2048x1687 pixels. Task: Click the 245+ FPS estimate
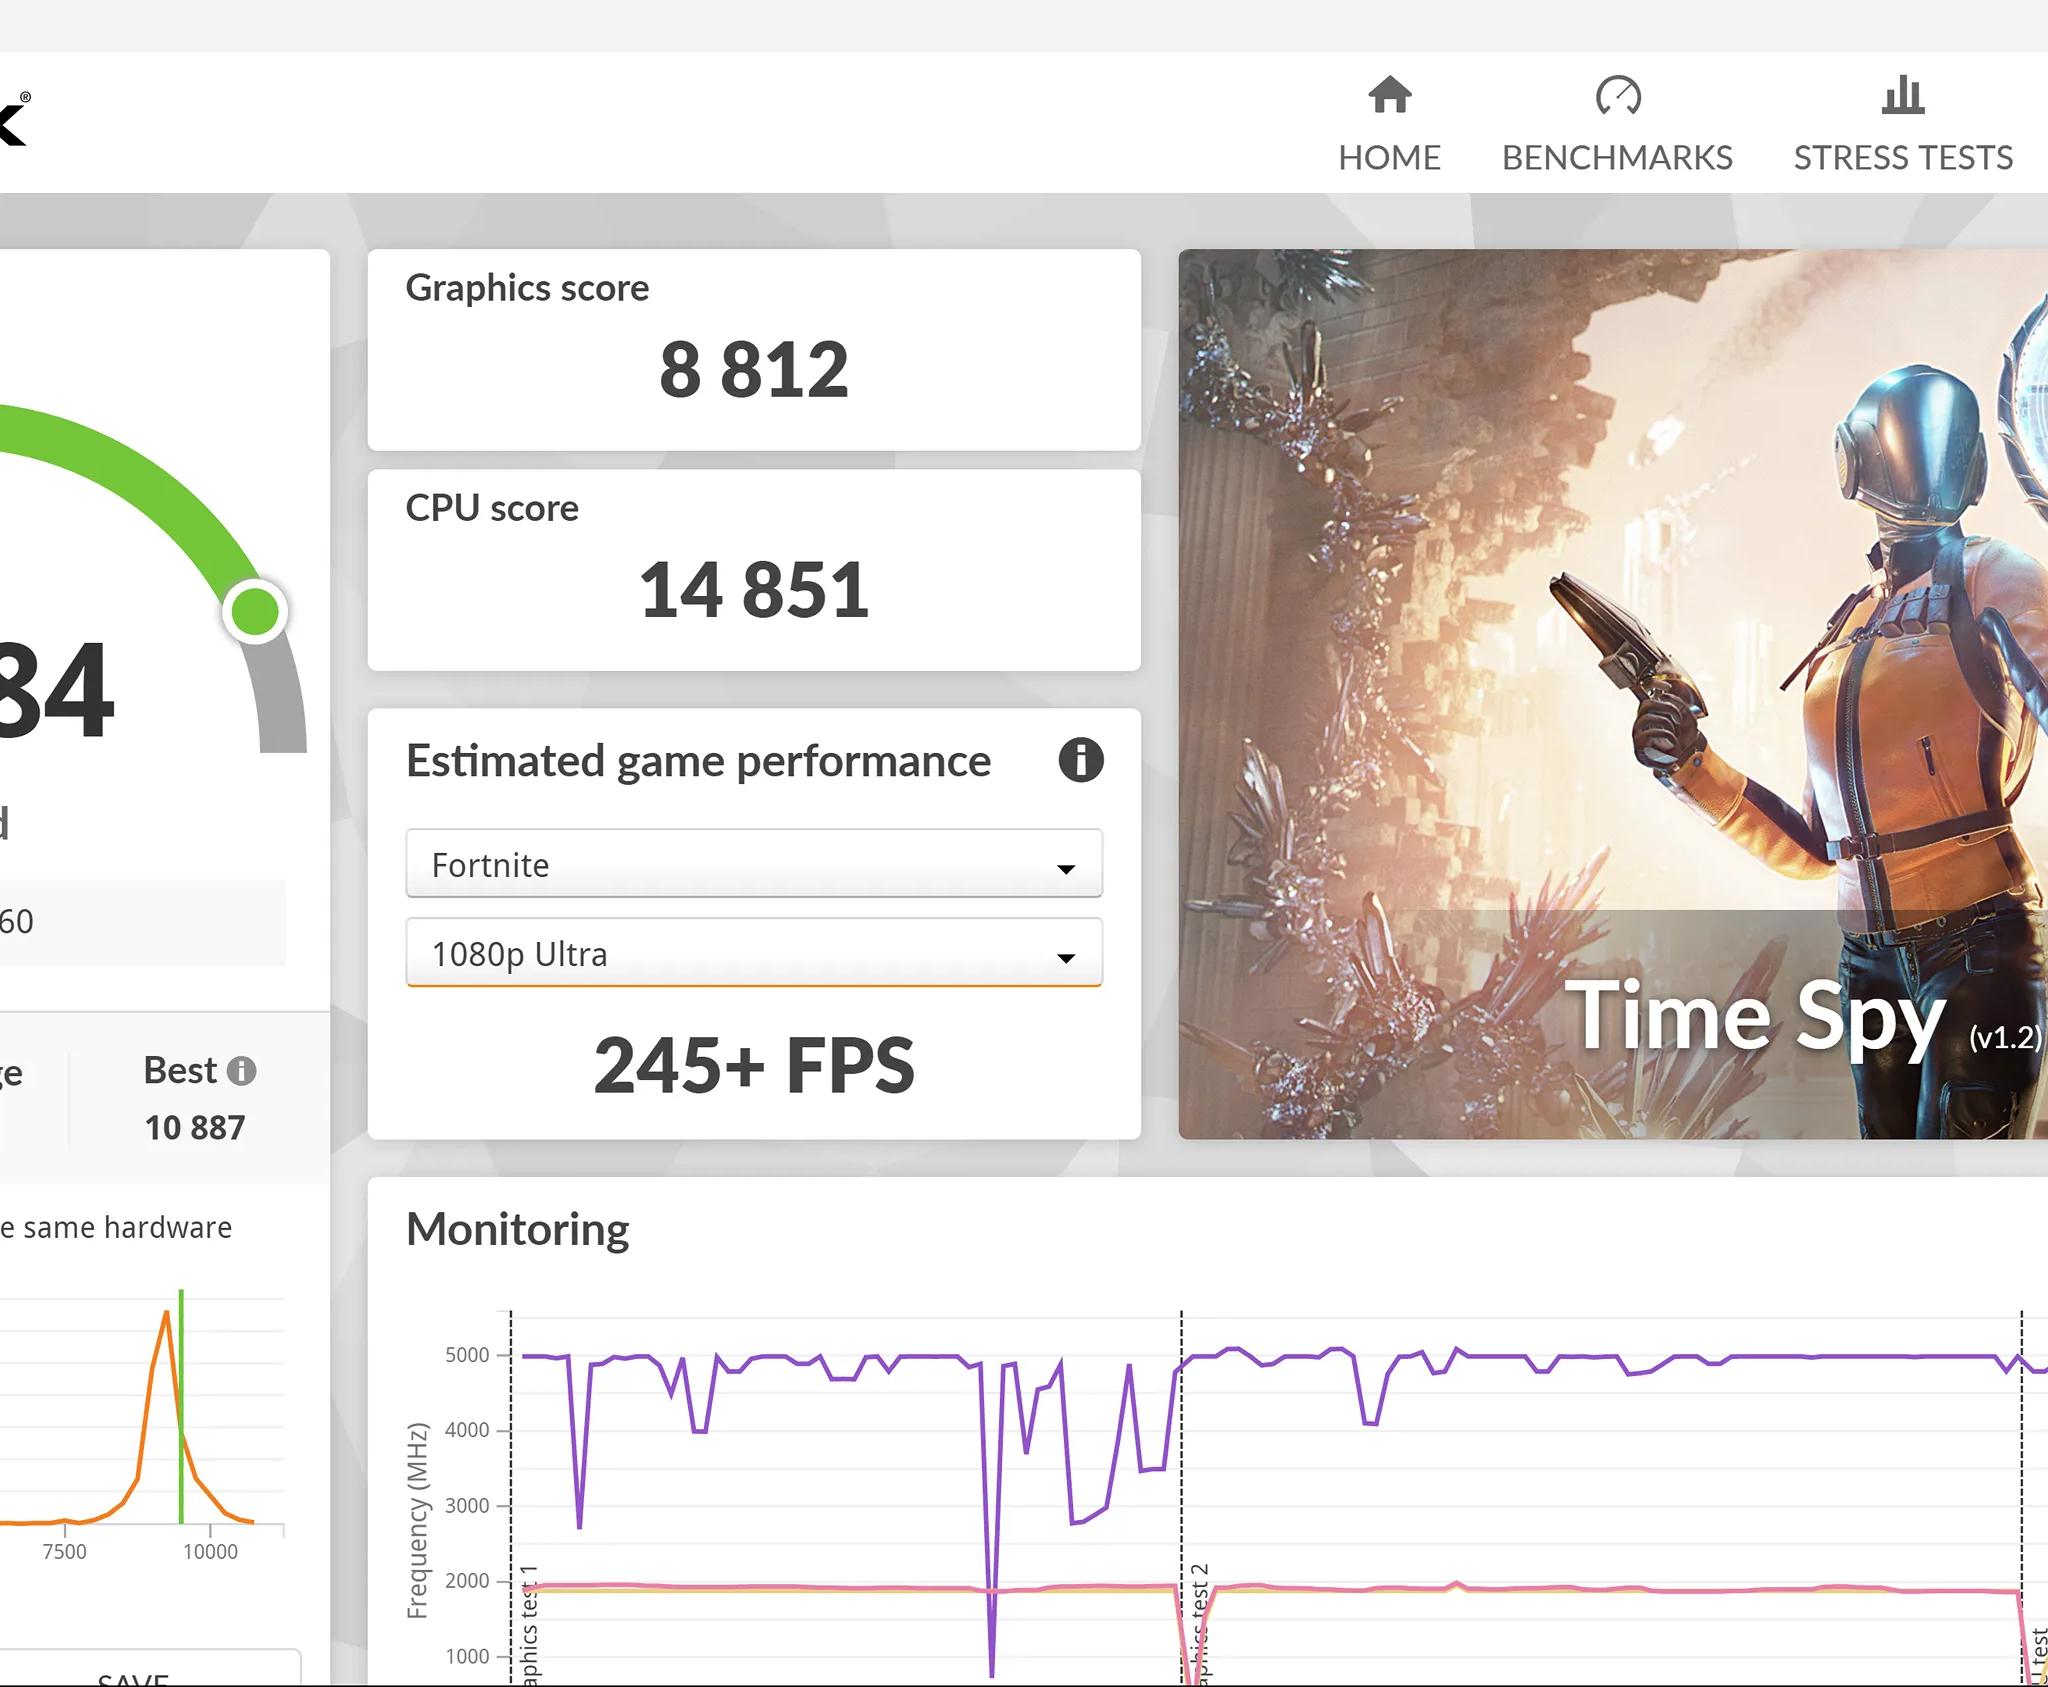(x=754, y=1066)
